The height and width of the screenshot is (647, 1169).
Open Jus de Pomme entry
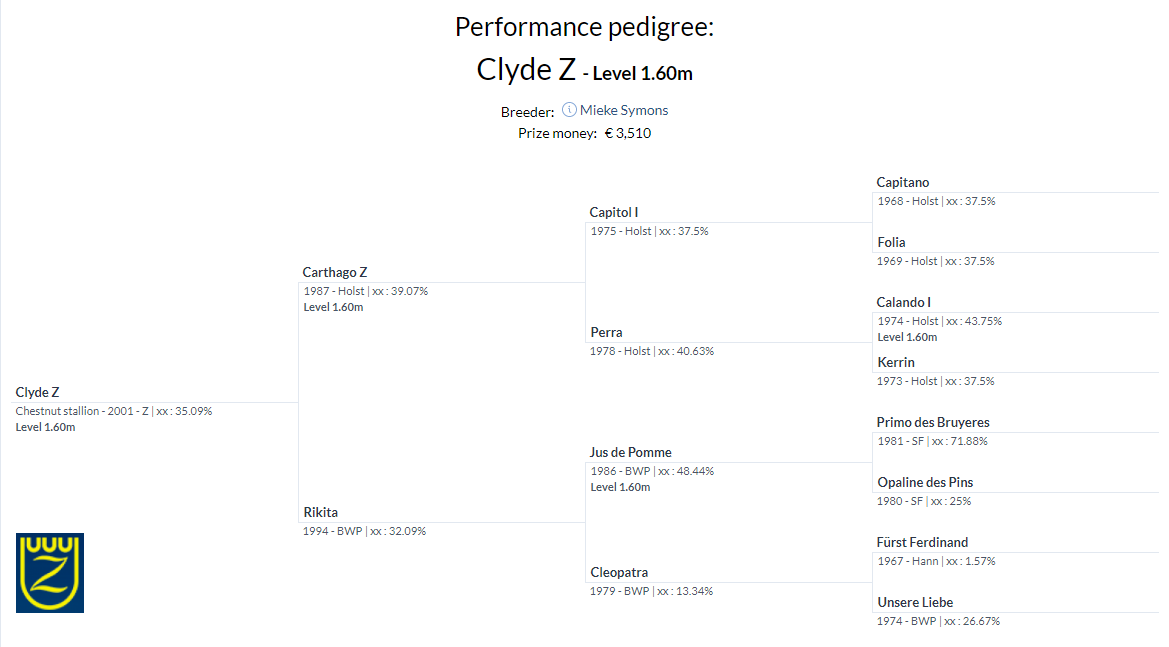click(631, 452)
